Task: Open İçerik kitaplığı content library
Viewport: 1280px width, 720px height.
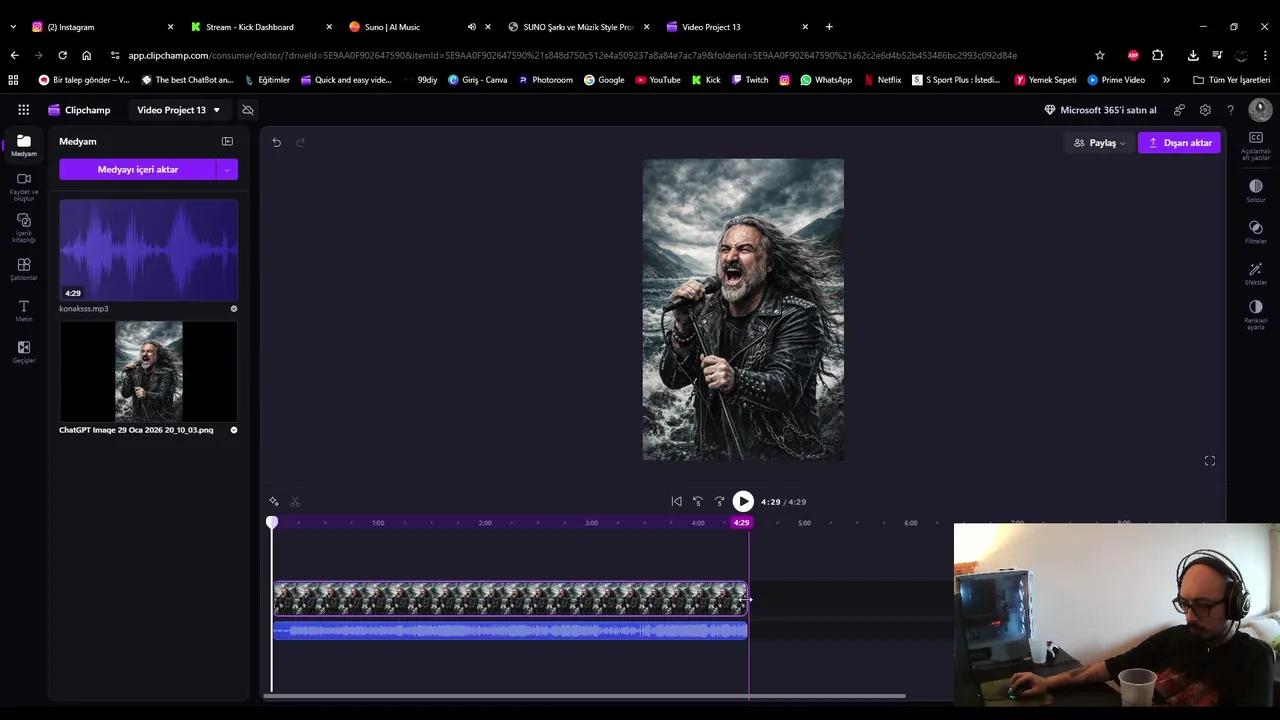Action: click(24, 228)
